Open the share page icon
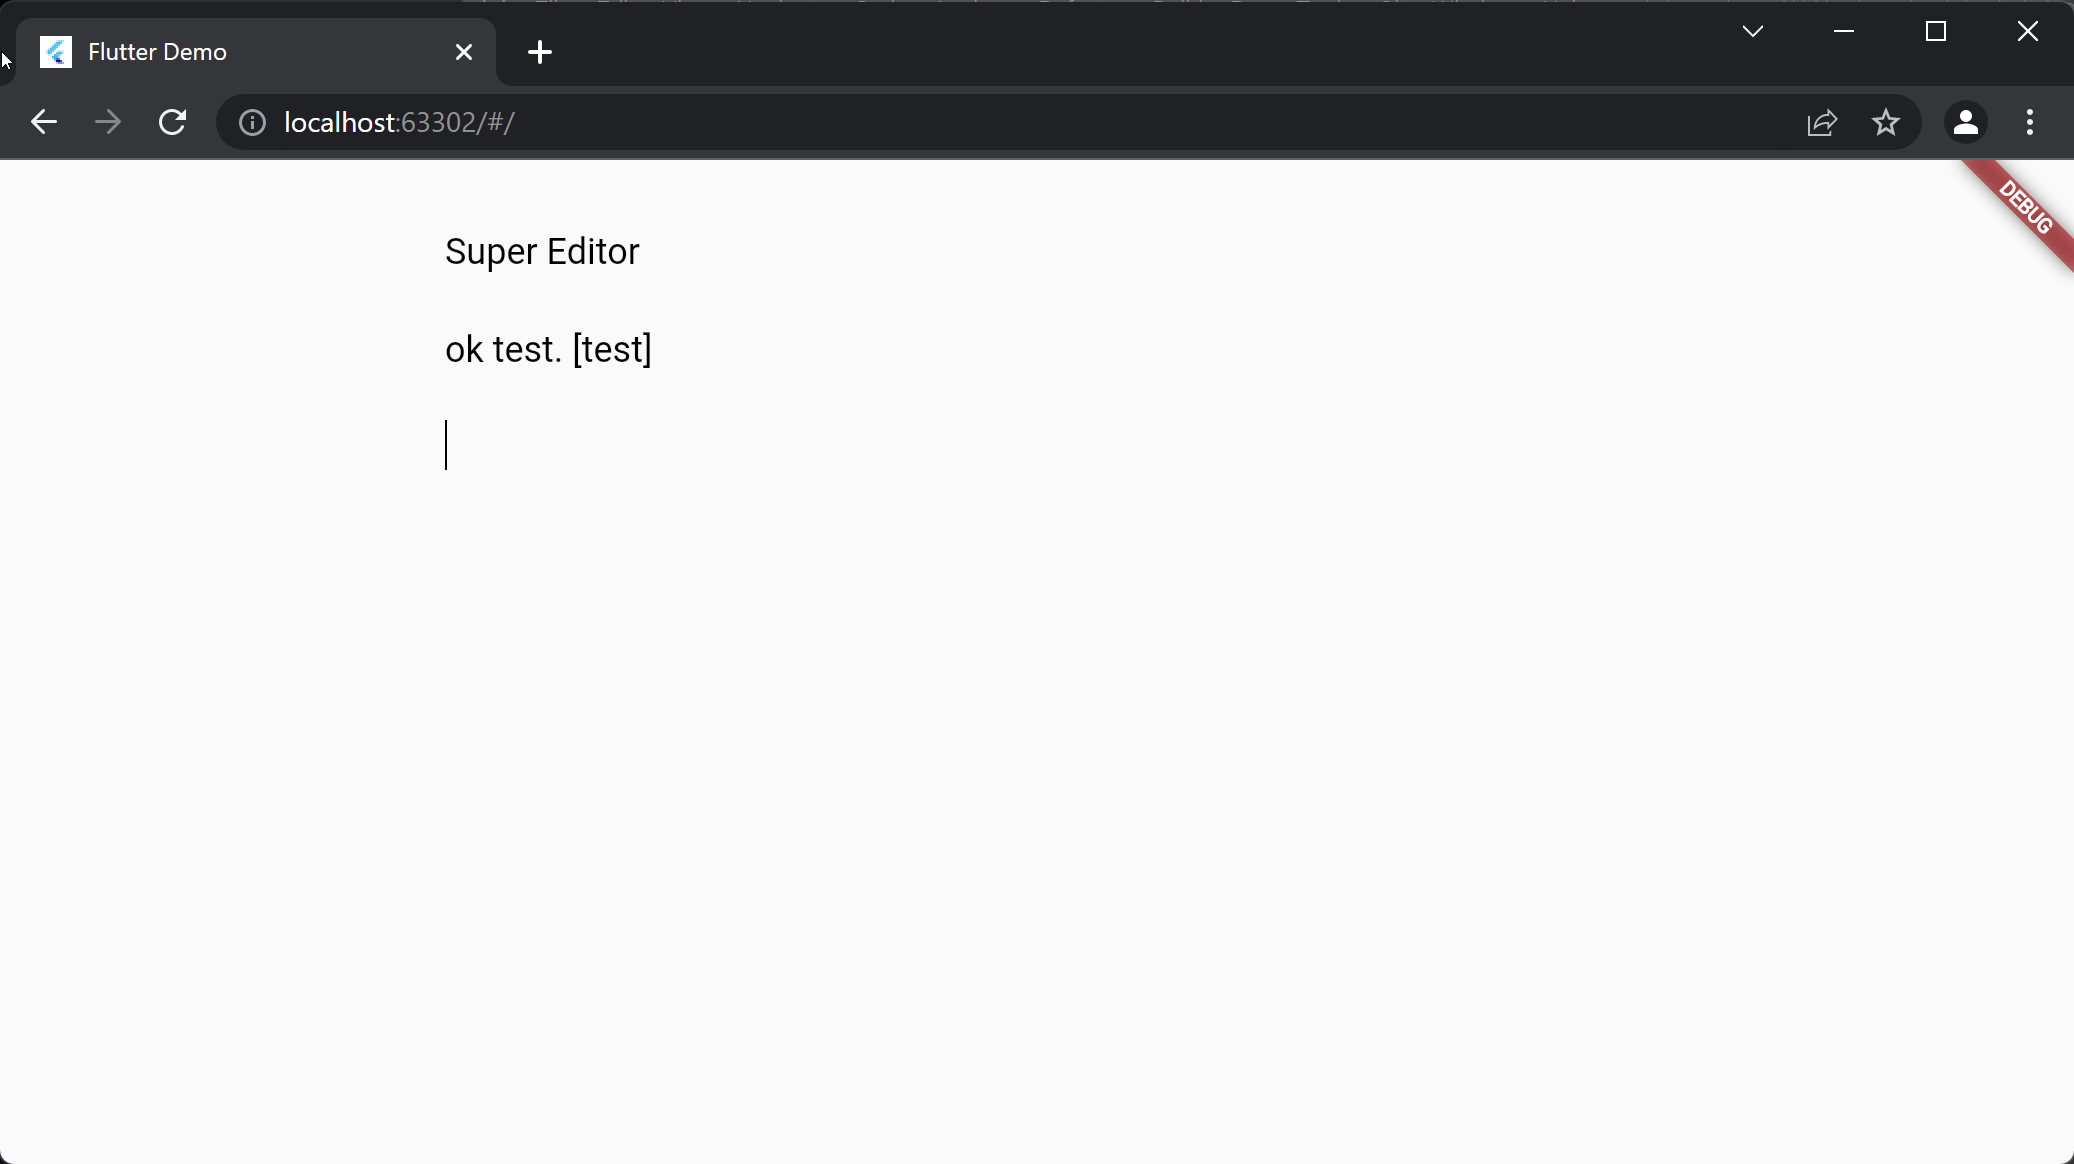Image resolution: width=2074 pixels, height=1164 pixels. click(x=1824, y=121)
